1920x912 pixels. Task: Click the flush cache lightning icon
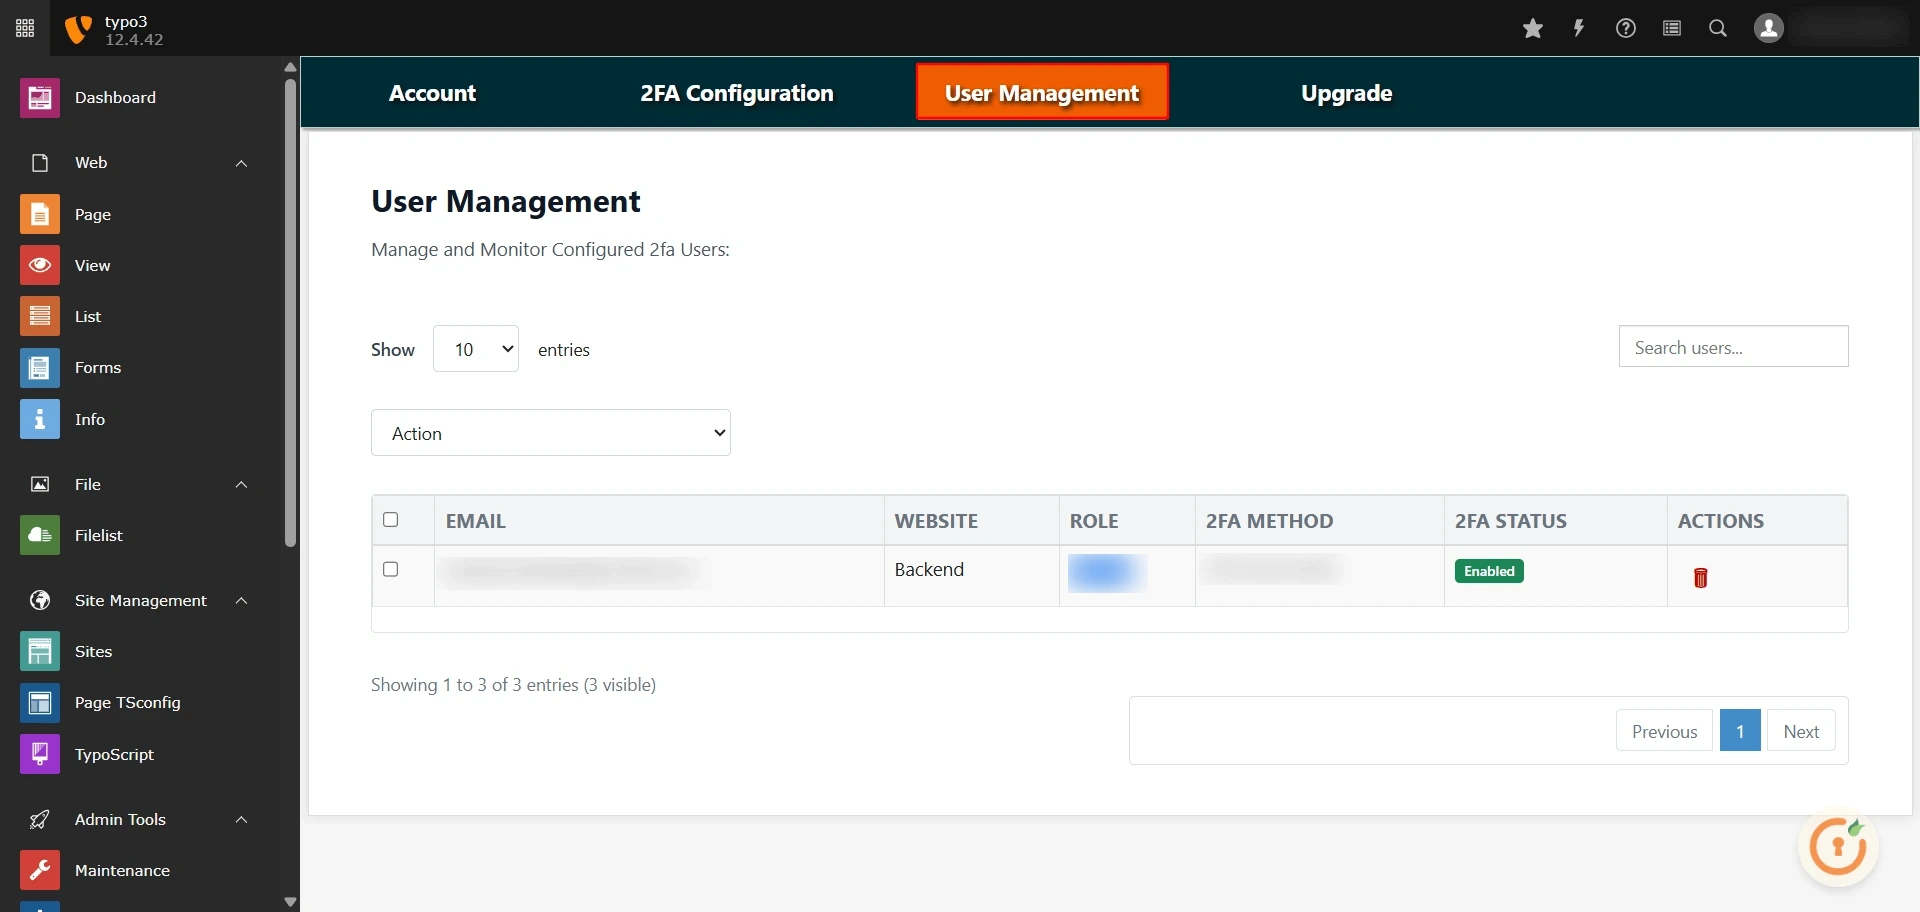1578,28
